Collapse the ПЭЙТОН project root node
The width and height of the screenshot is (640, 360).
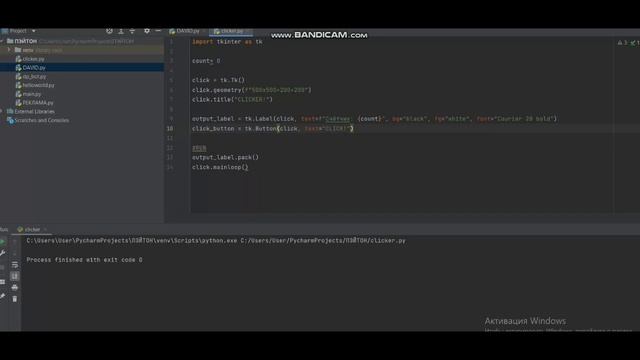pos(2,41)
